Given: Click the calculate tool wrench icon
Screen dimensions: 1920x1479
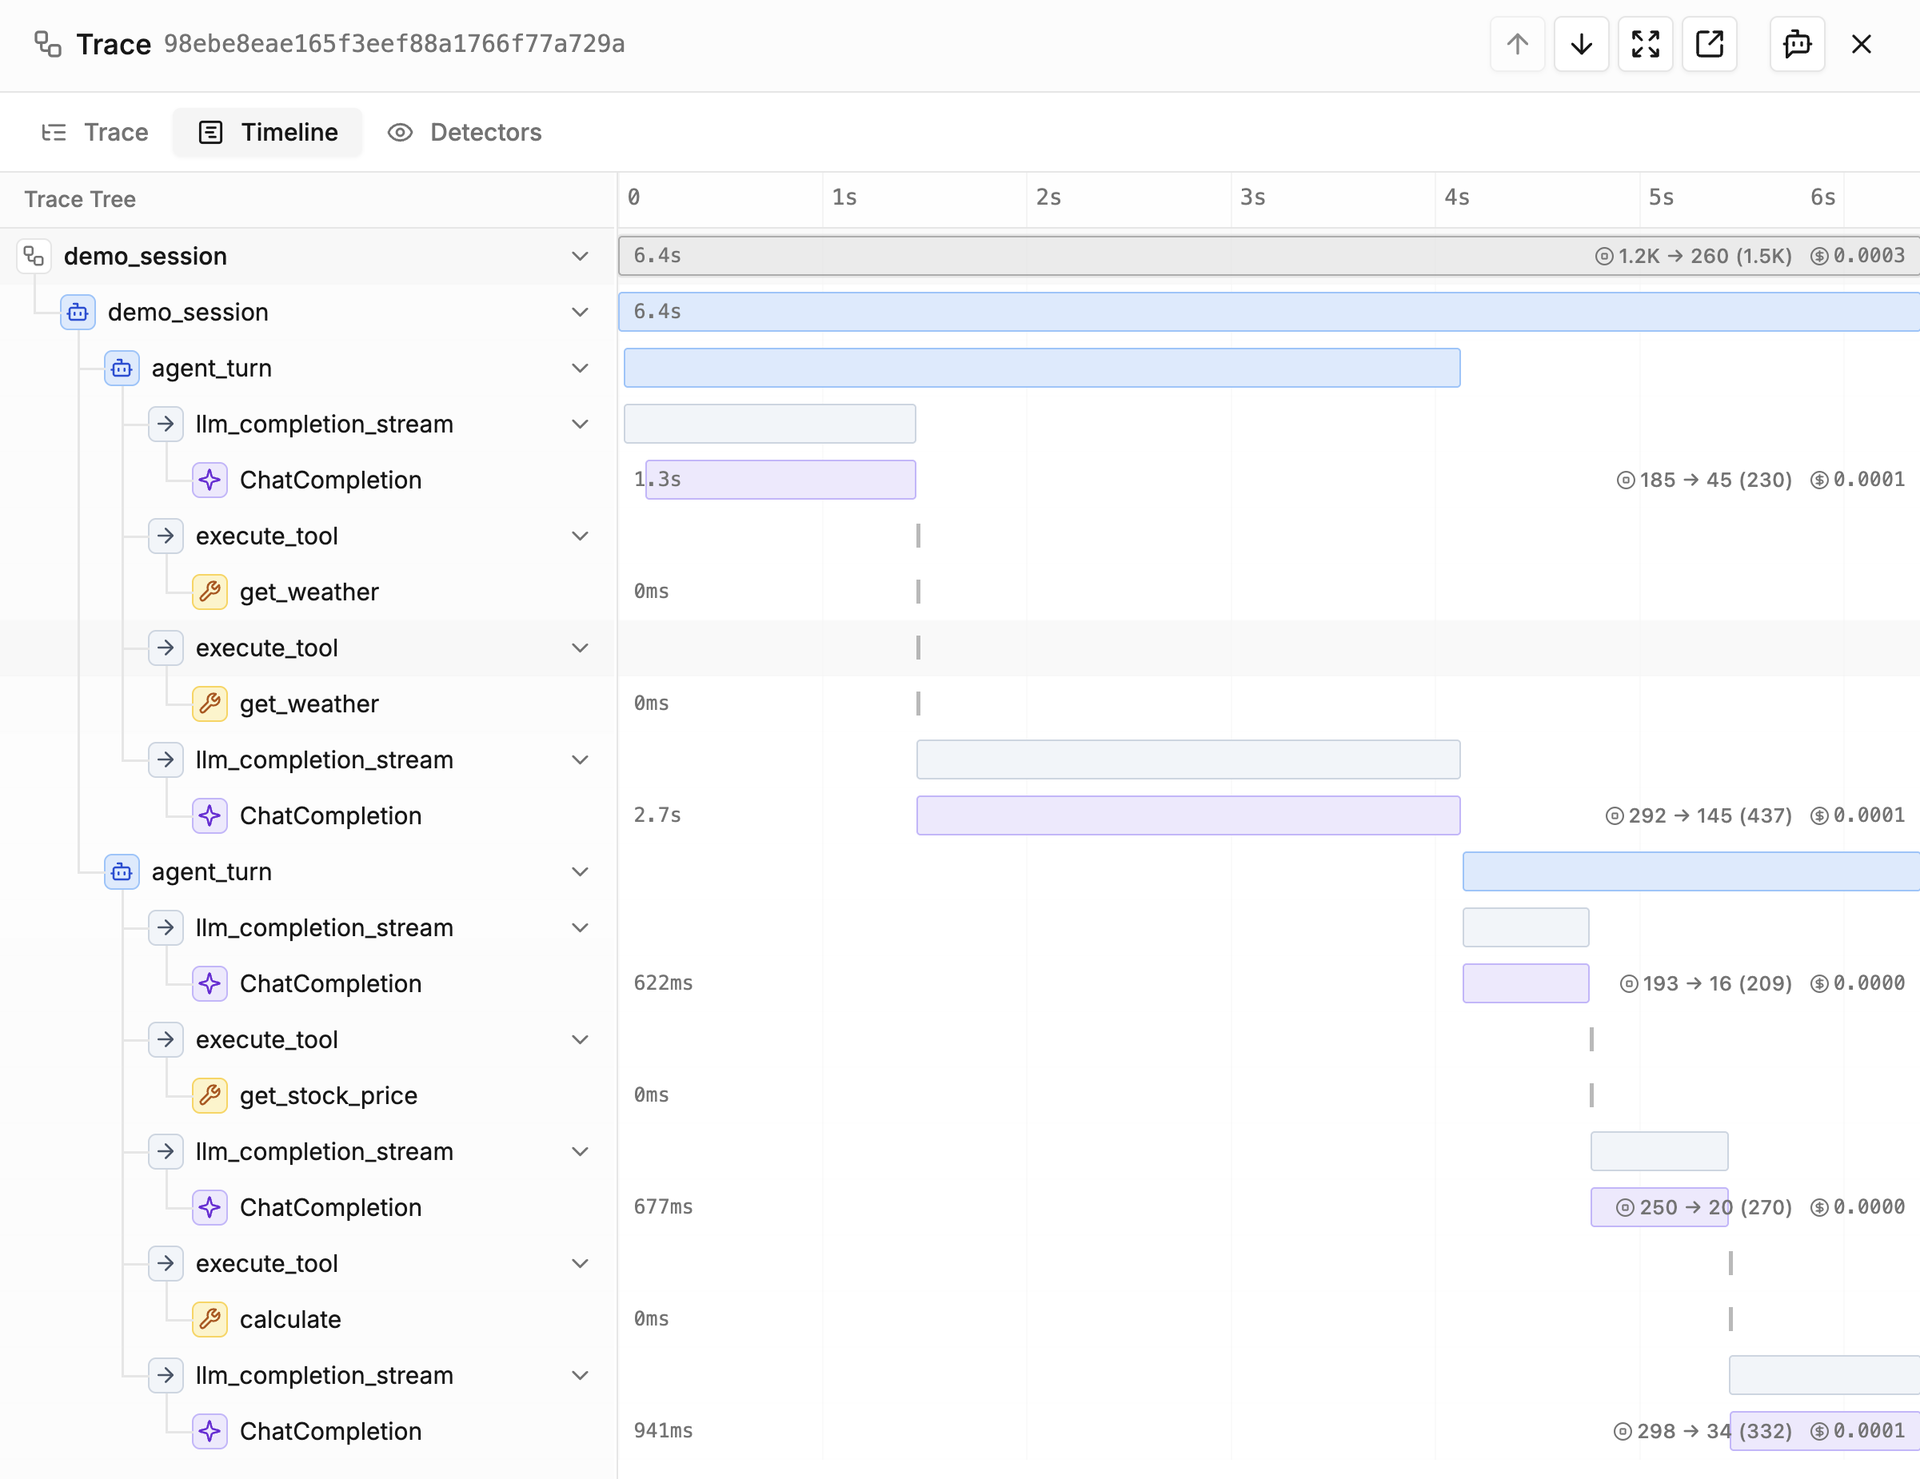Looking at the screenshot, I should click(209, 1319).
